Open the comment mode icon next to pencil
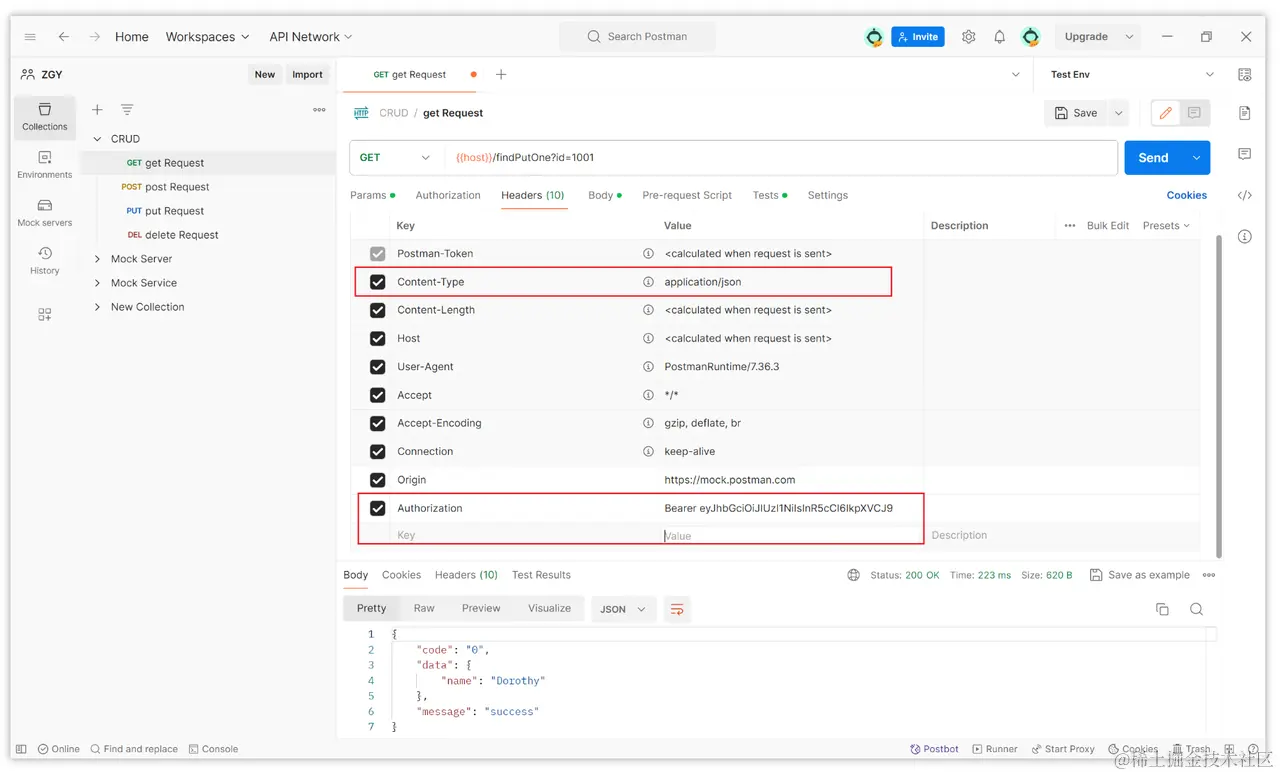This screenshot has height=776, width=1280. click(1194, 113)
